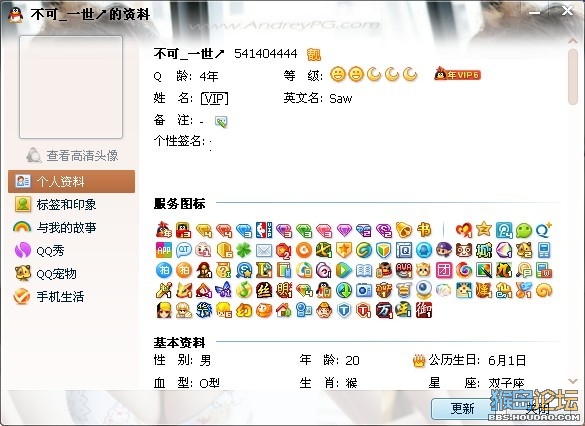Click the 基本资料 section heading
The height and width of the screenshot is (426, 585).
coord(179,342)
